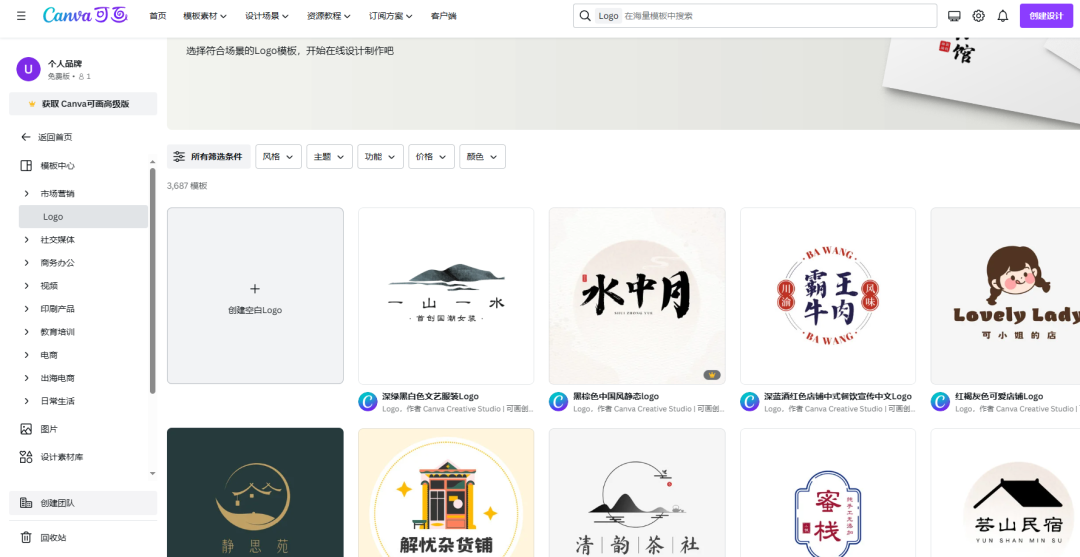Open the 霸王牛肉 logo template thumbnail
The image size is (1080, 557).
pos(828,296)
